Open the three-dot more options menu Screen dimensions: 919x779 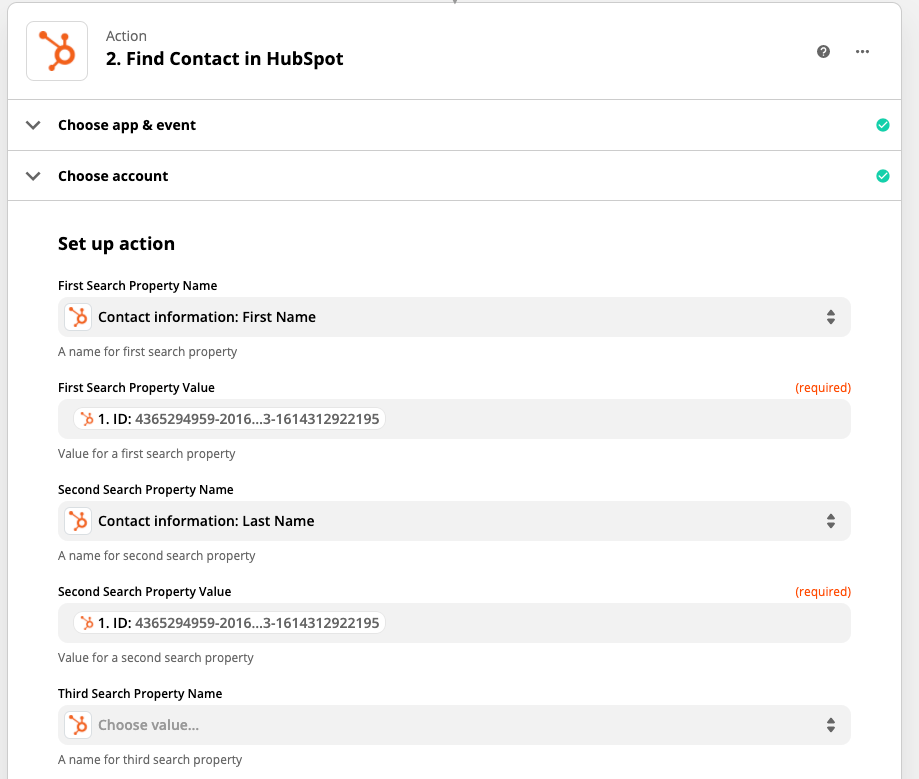point(862,52)
